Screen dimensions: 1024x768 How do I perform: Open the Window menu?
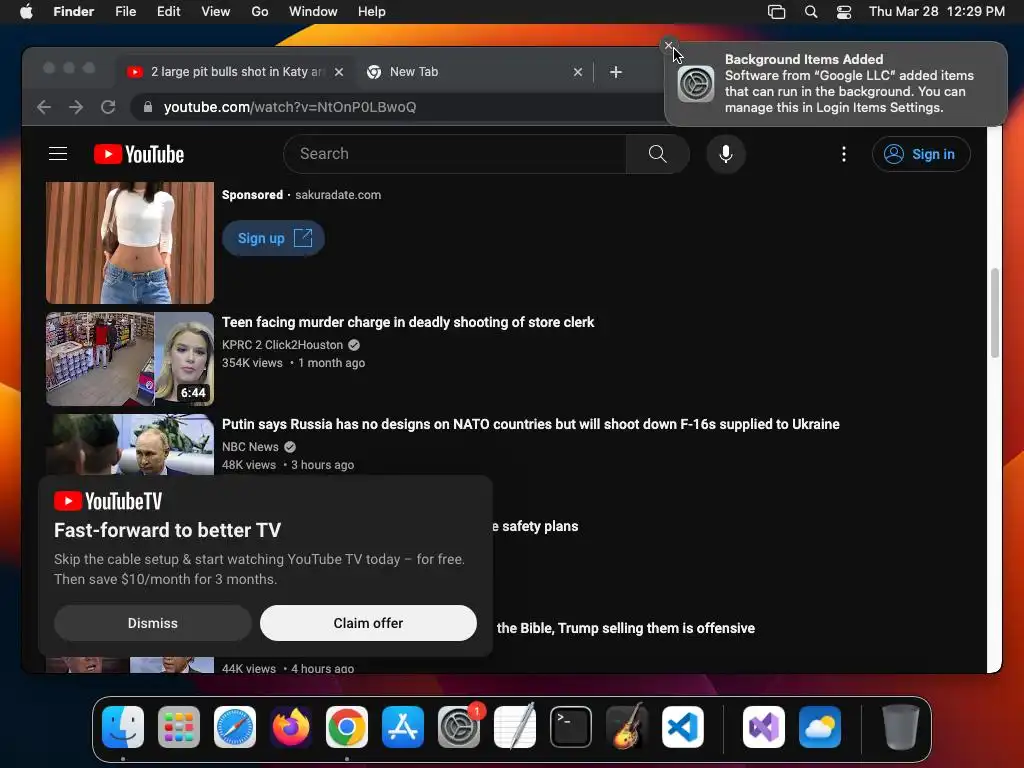pos(313,12)
